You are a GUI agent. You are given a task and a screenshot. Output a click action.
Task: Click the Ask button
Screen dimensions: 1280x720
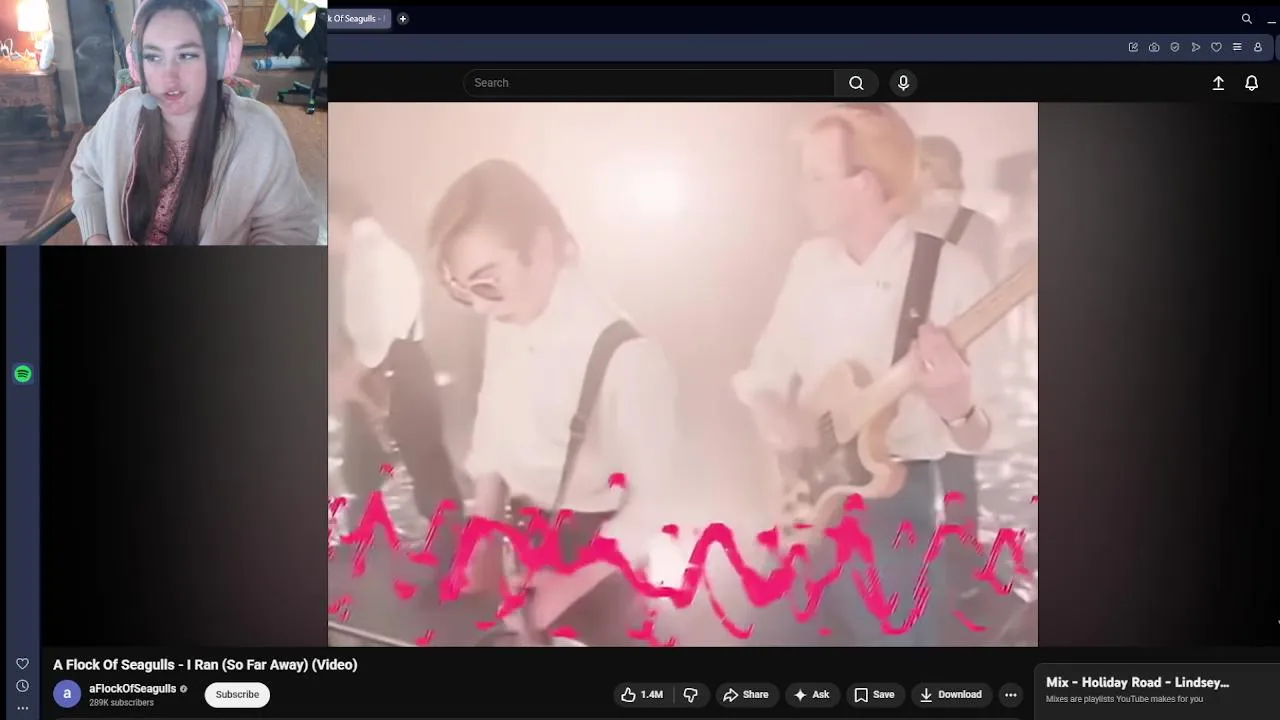point(811,695)
